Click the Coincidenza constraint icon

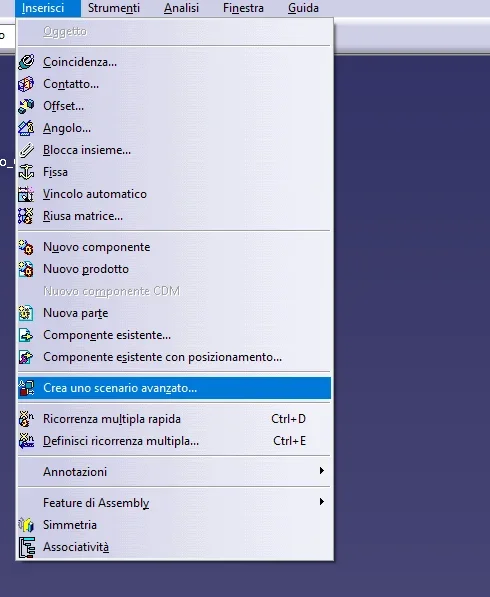click(26, 62)
